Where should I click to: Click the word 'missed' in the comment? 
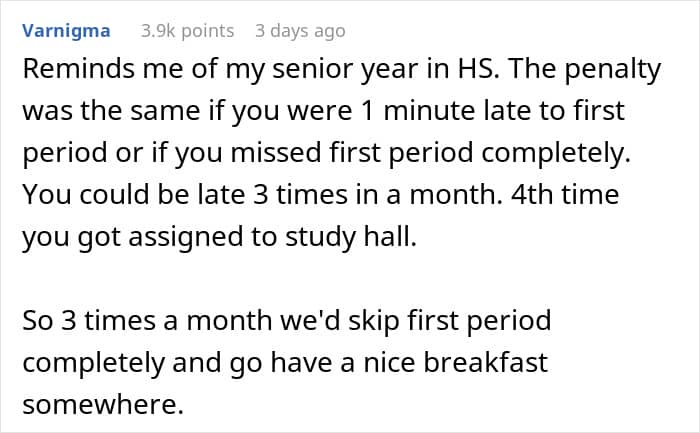point(275,153)
